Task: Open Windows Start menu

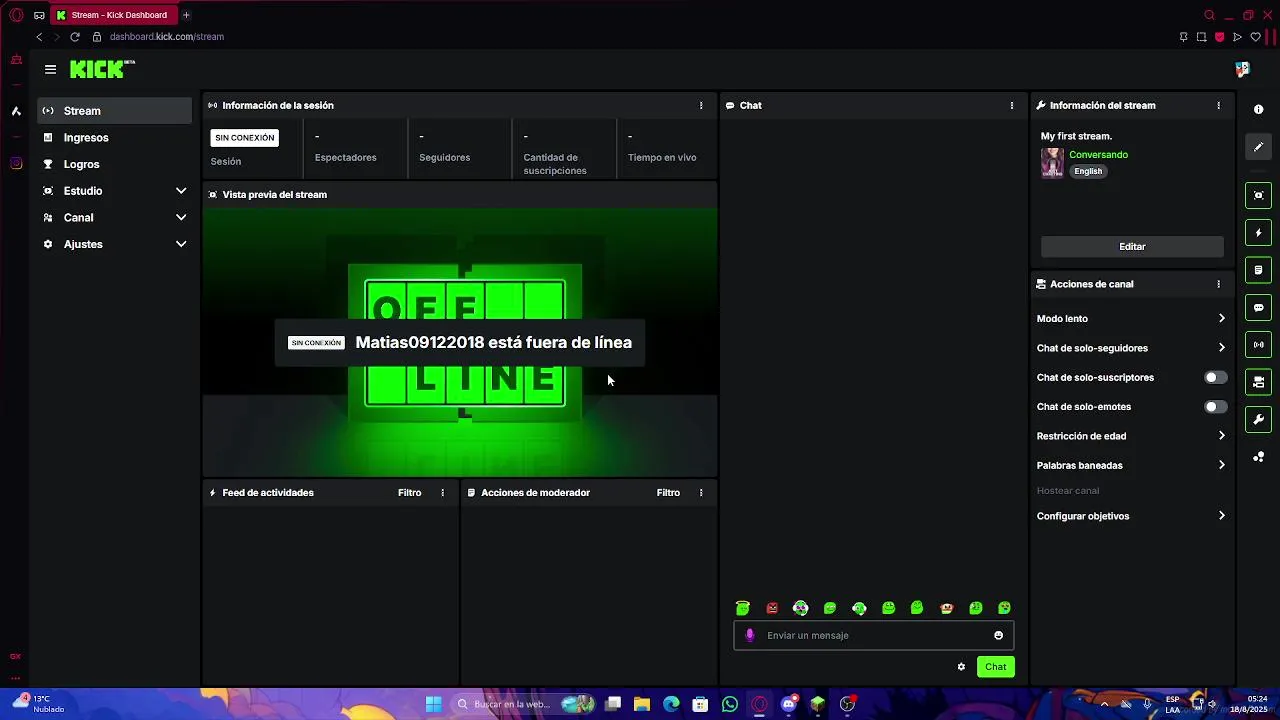Action: [x=433, y=704]
